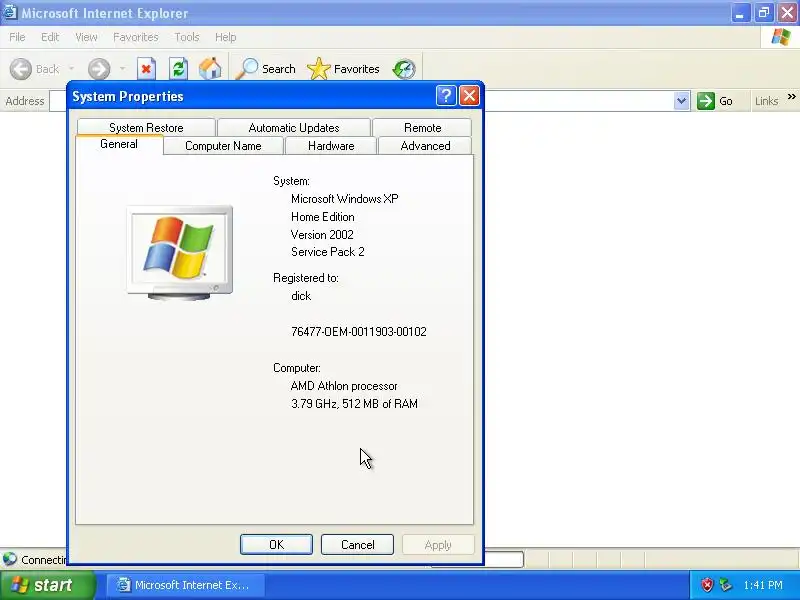Click the Windows XP monitor logo image
The width and height of the screenshot is (800, 600).
pos(180,252)
